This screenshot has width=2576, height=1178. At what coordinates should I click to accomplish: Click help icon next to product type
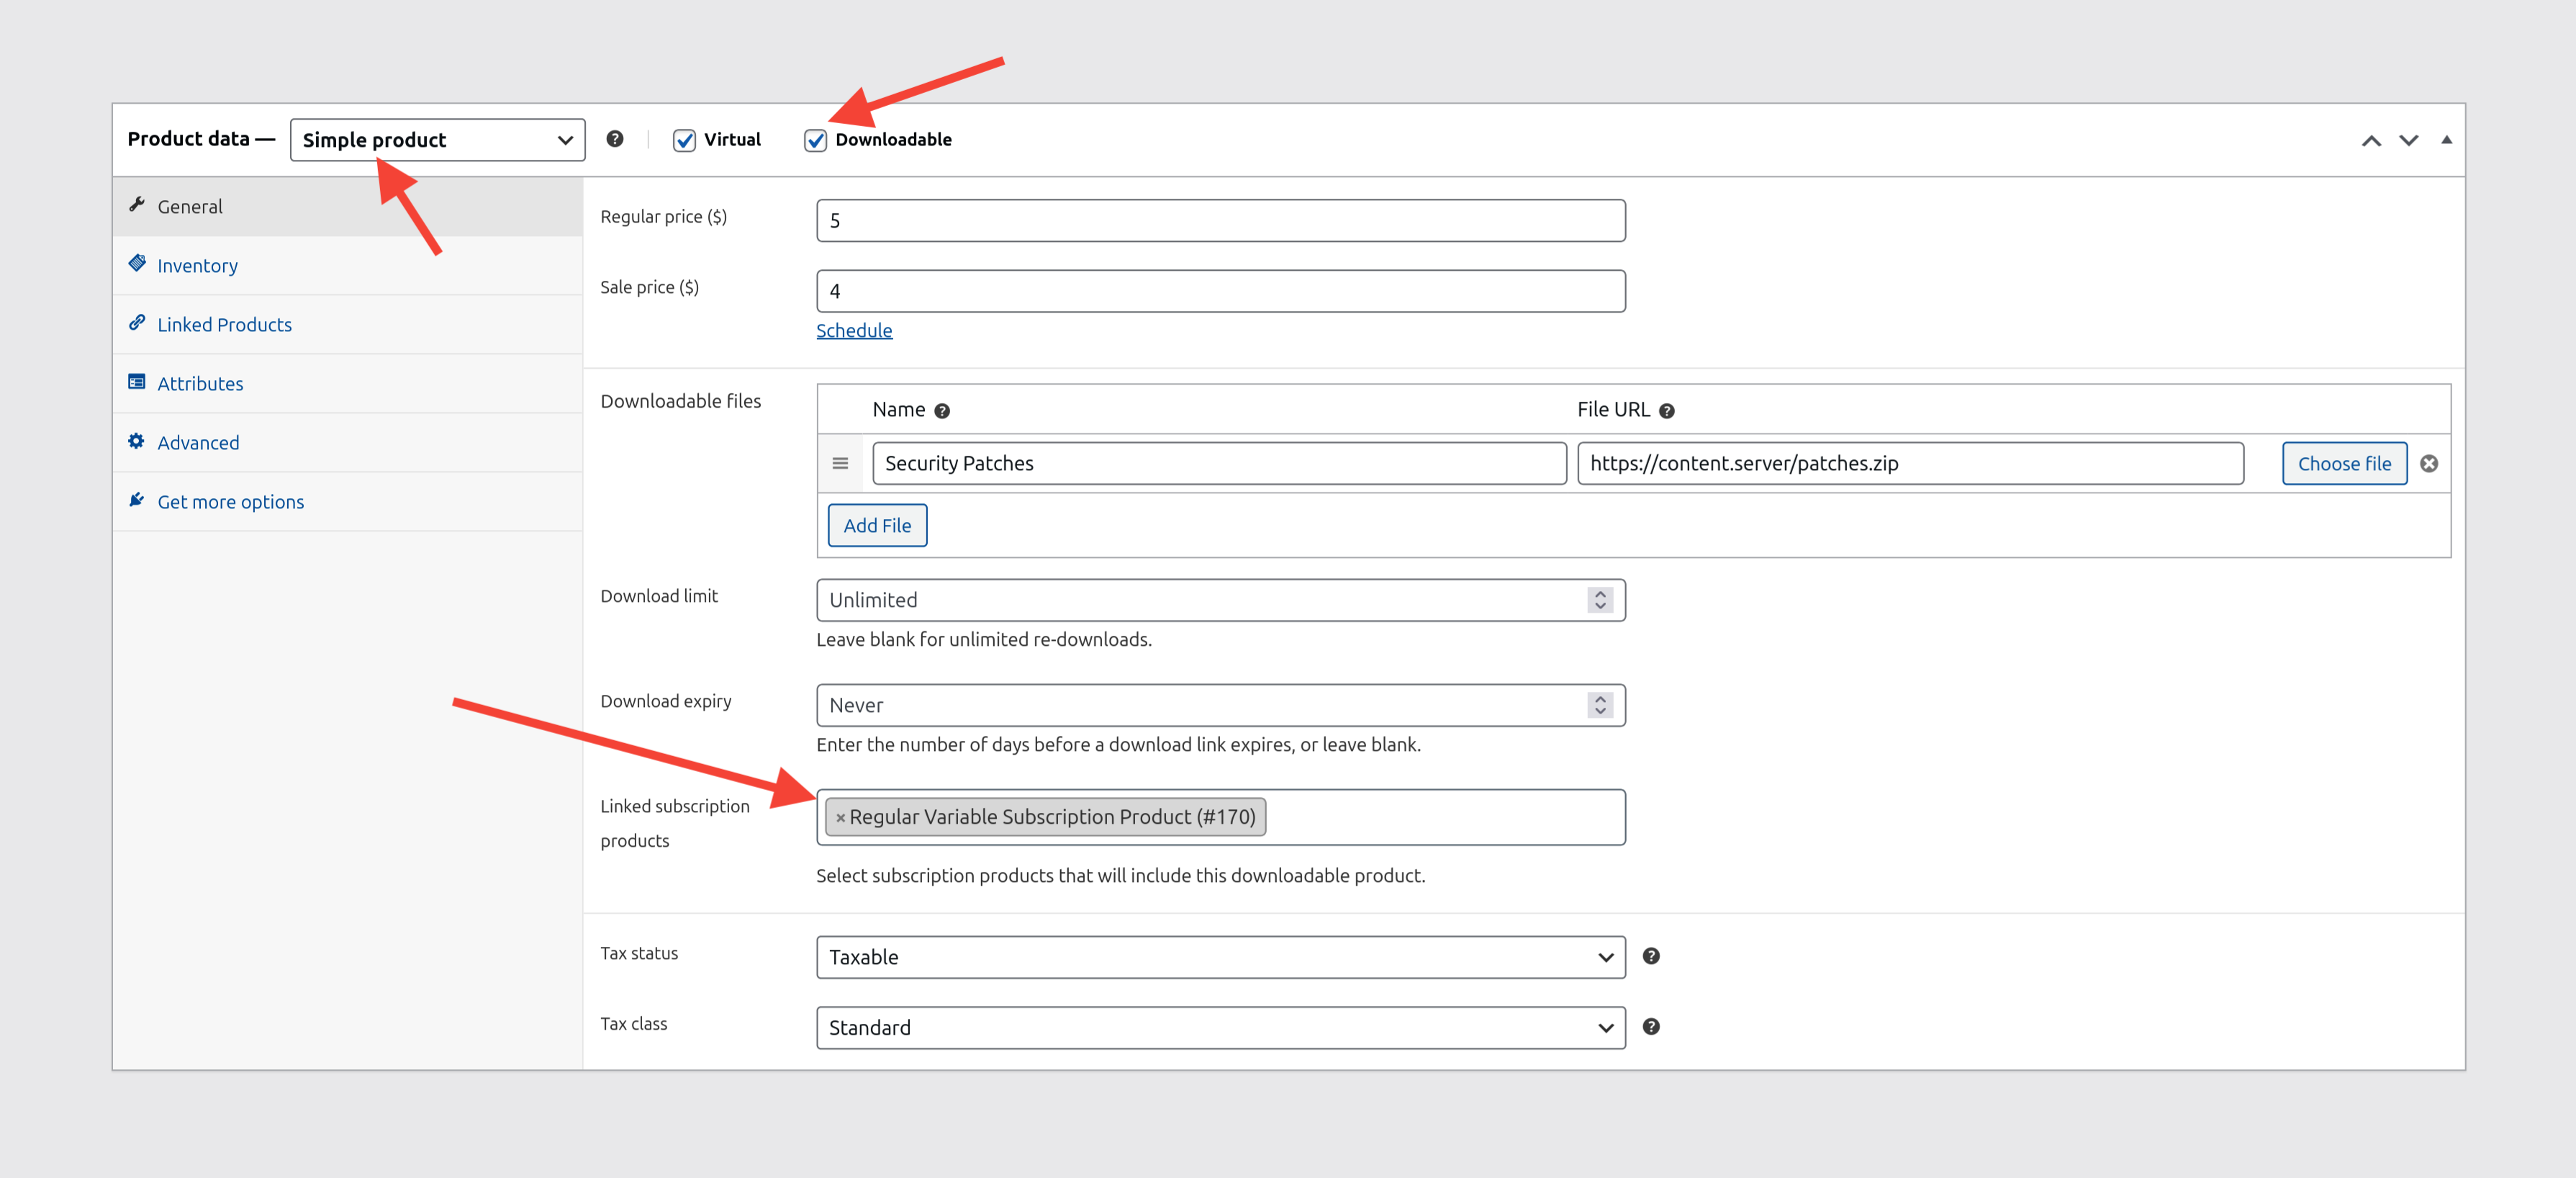[x=615, y=139]
